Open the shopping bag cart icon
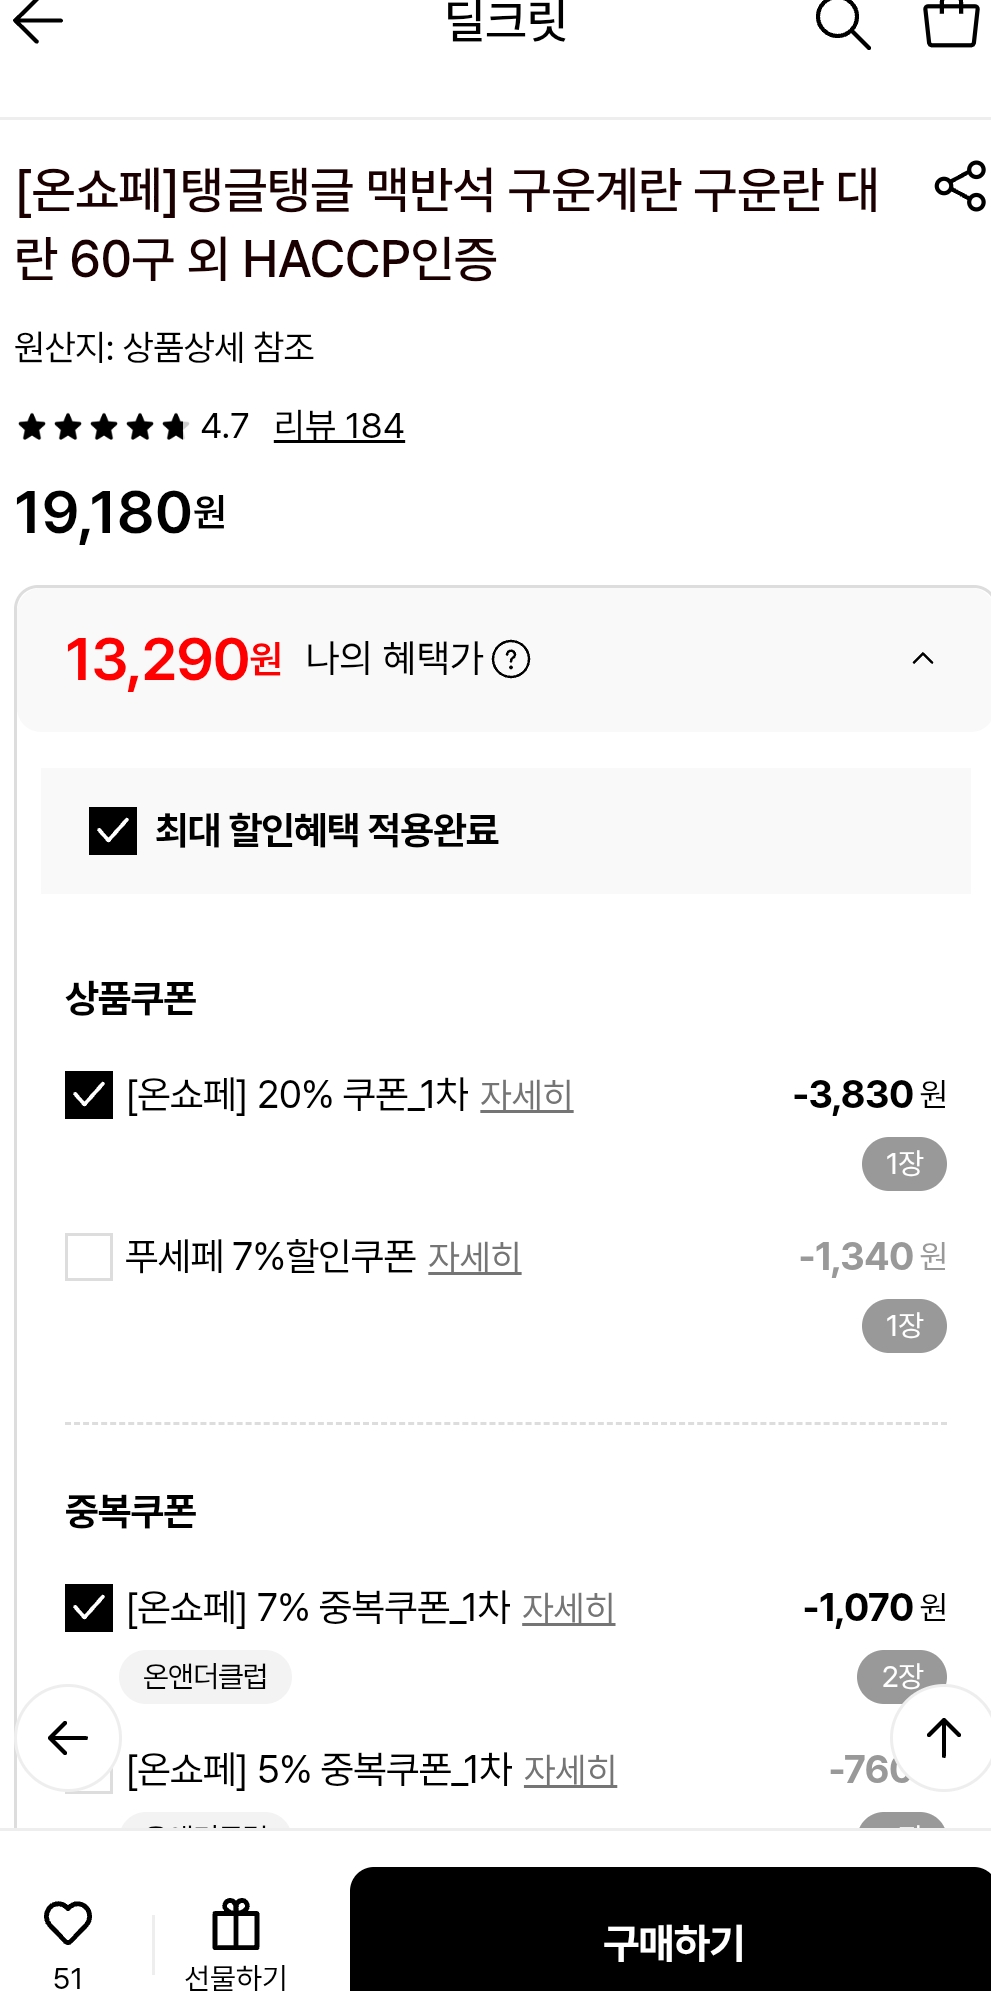Viewport: 991px width, 1991px height. point(950,22)
